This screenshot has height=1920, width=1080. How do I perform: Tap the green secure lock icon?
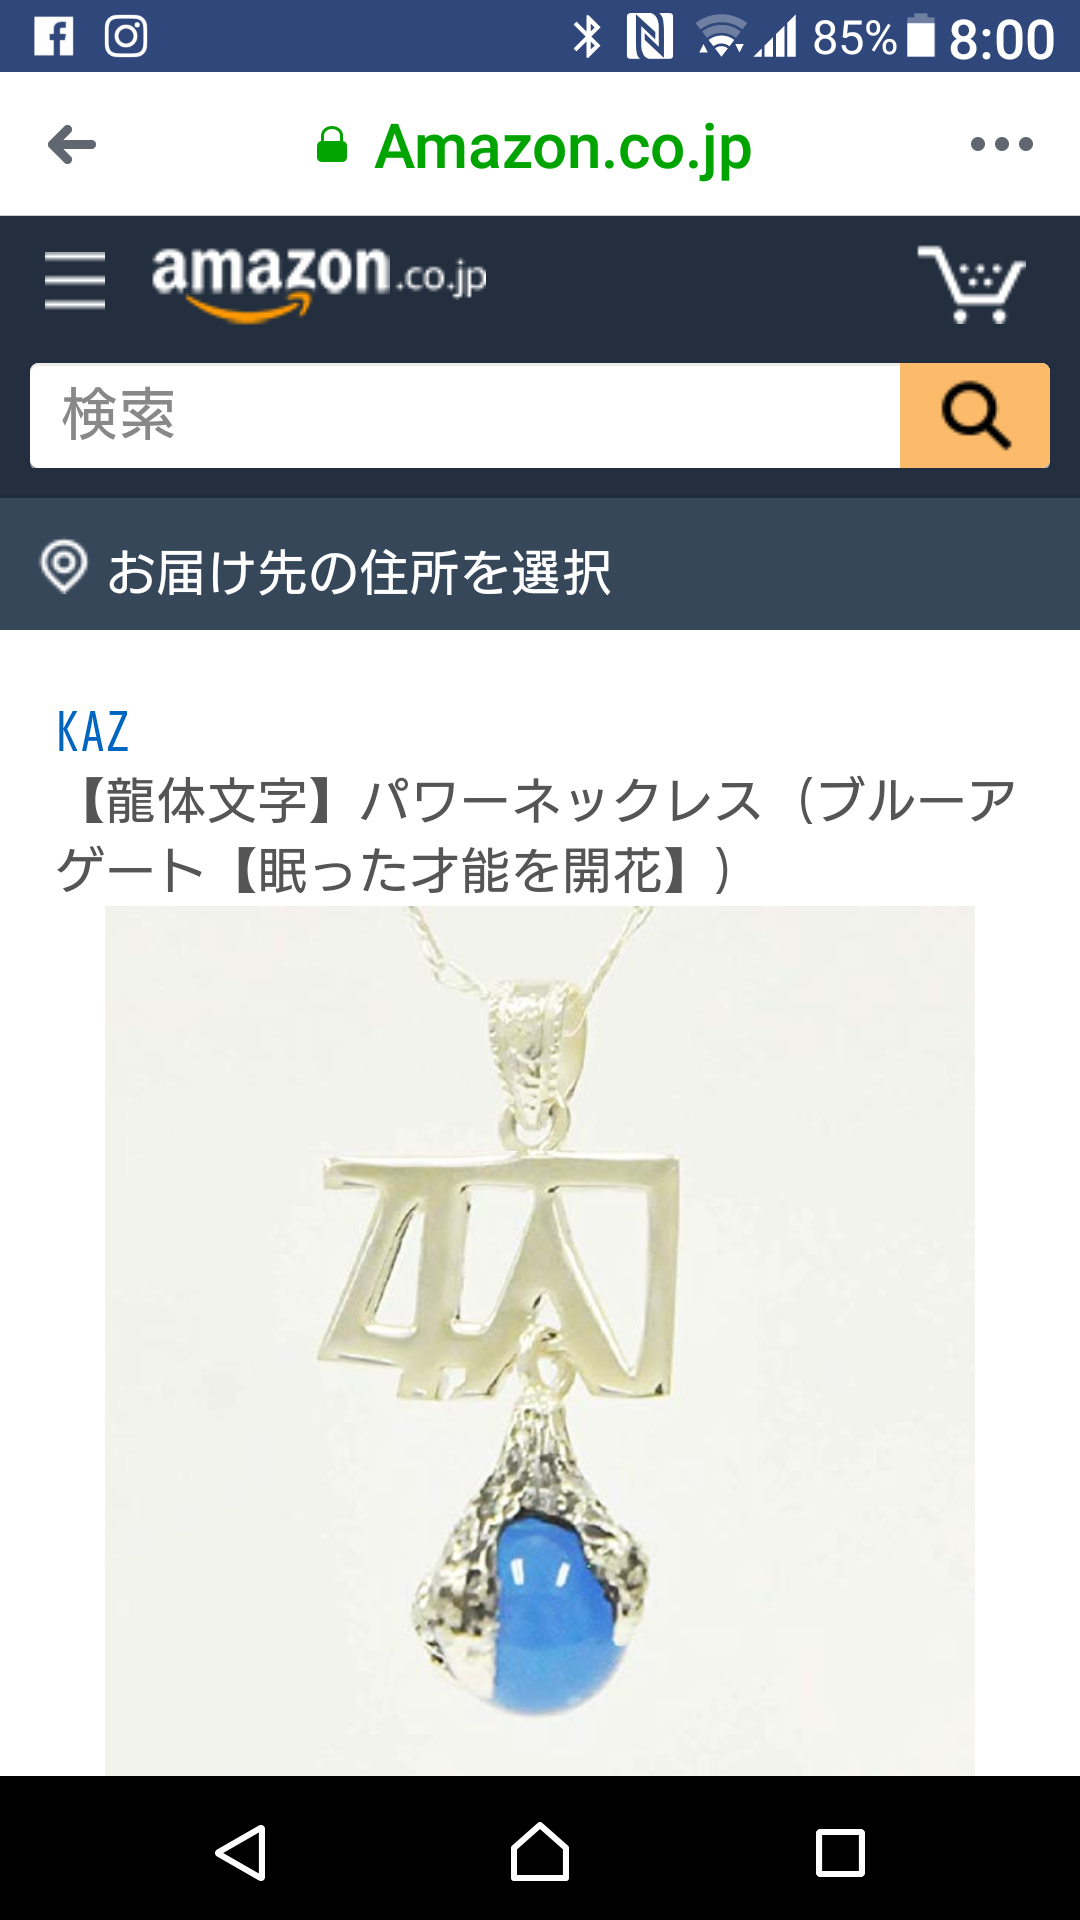click(x=332, y=145)
